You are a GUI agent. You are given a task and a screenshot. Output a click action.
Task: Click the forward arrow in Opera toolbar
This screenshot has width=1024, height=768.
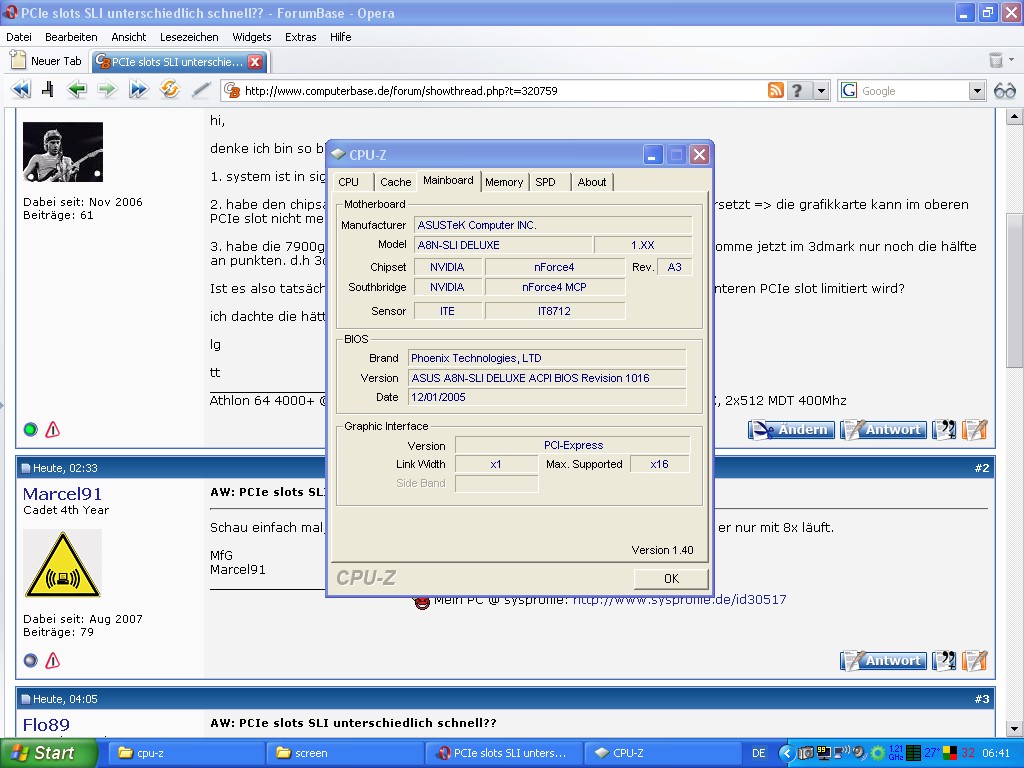click(x=107, y=89)
